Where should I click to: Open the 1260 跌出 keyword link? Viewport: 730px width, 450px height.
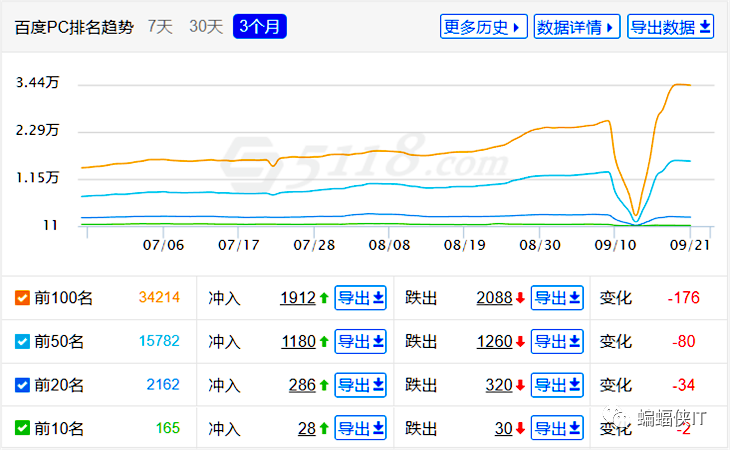[494, 342]
